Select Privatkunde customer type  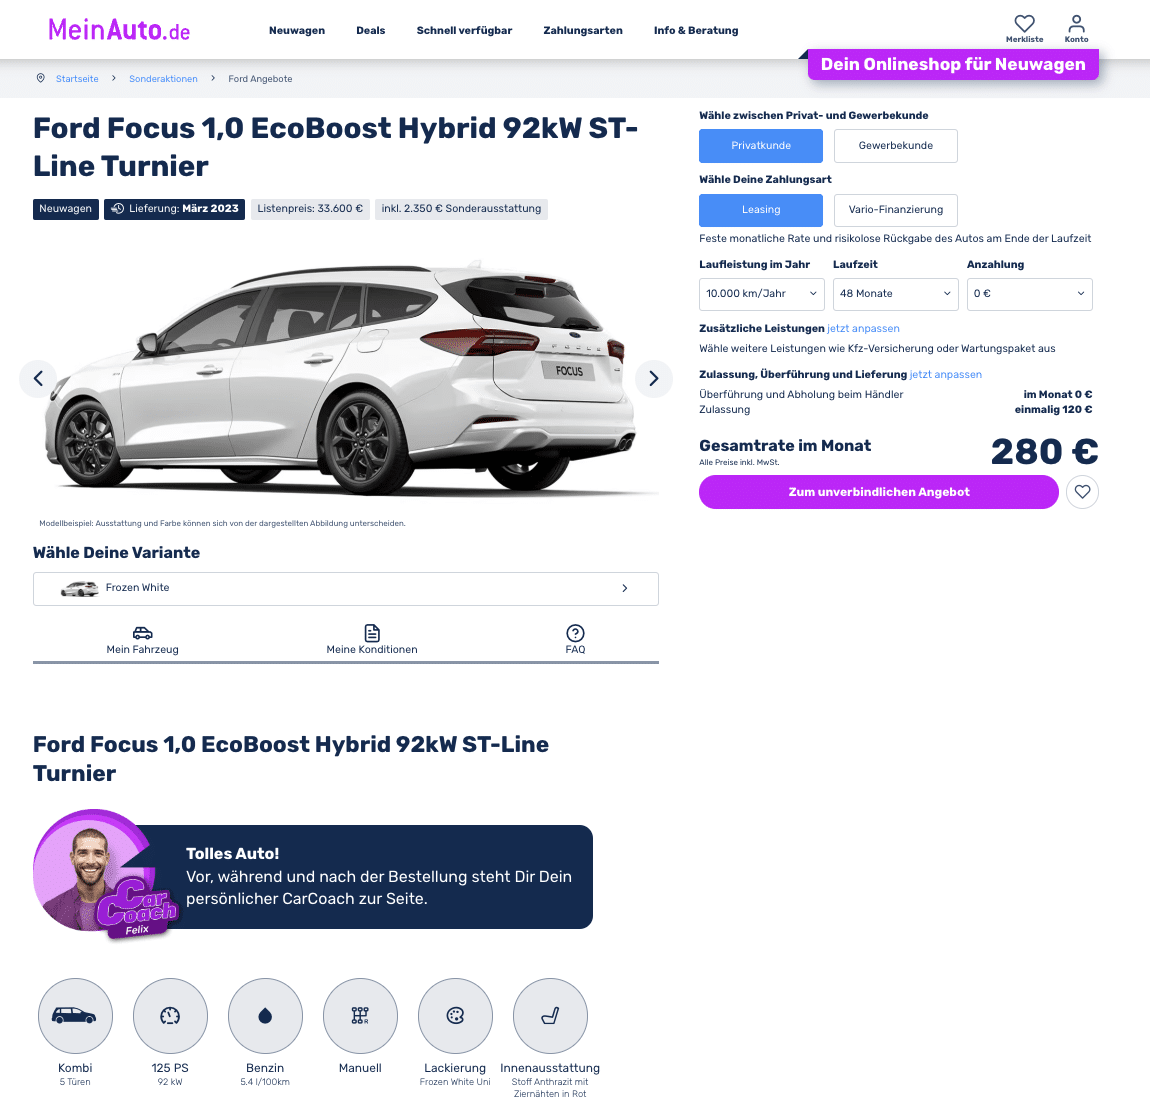[x=761, y=146]
